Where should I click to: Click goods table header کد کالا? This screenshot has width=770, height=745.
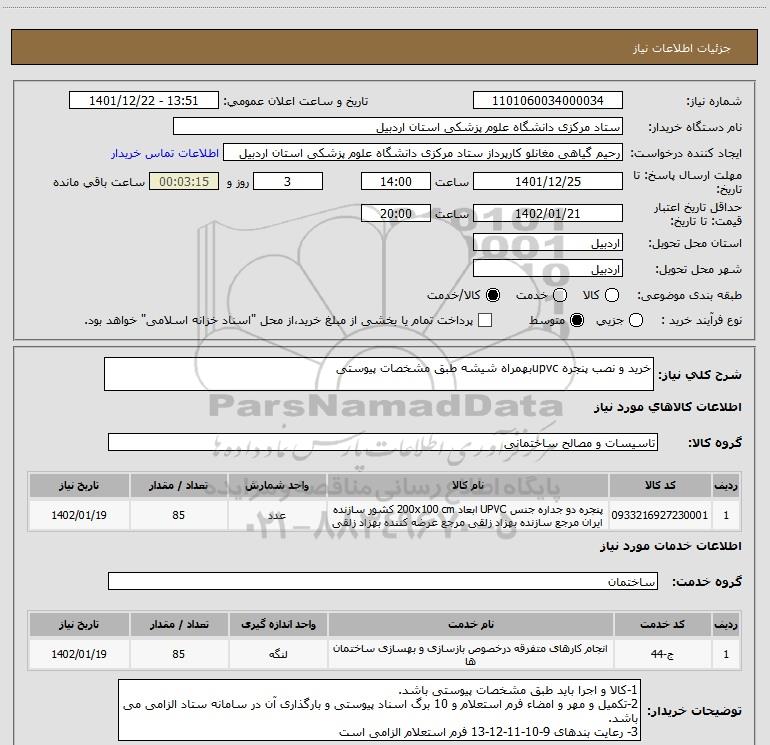pos(660,485)
